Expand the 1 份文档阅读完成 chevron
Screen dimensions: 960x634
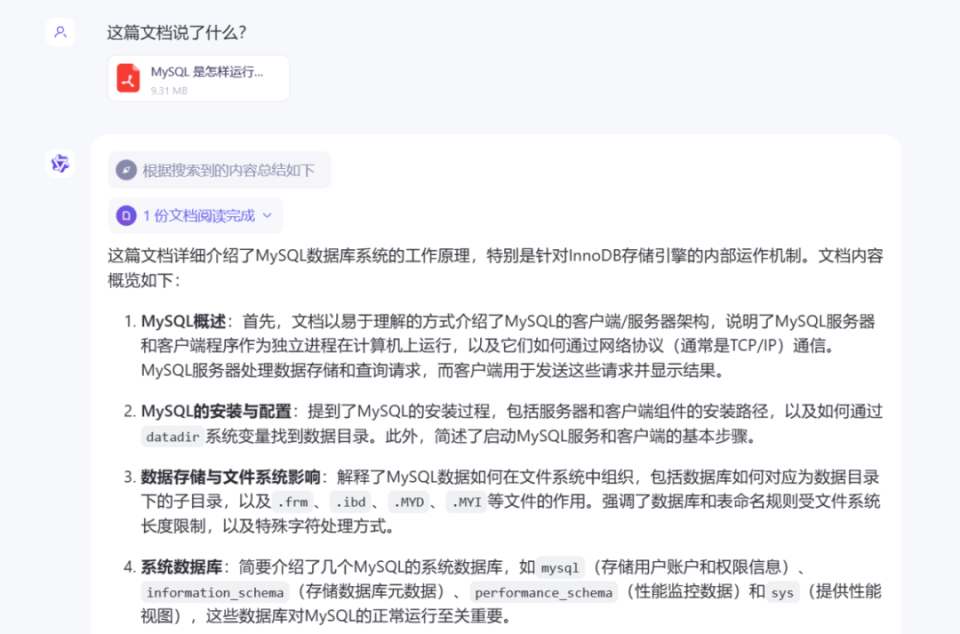tap(267, 215)
